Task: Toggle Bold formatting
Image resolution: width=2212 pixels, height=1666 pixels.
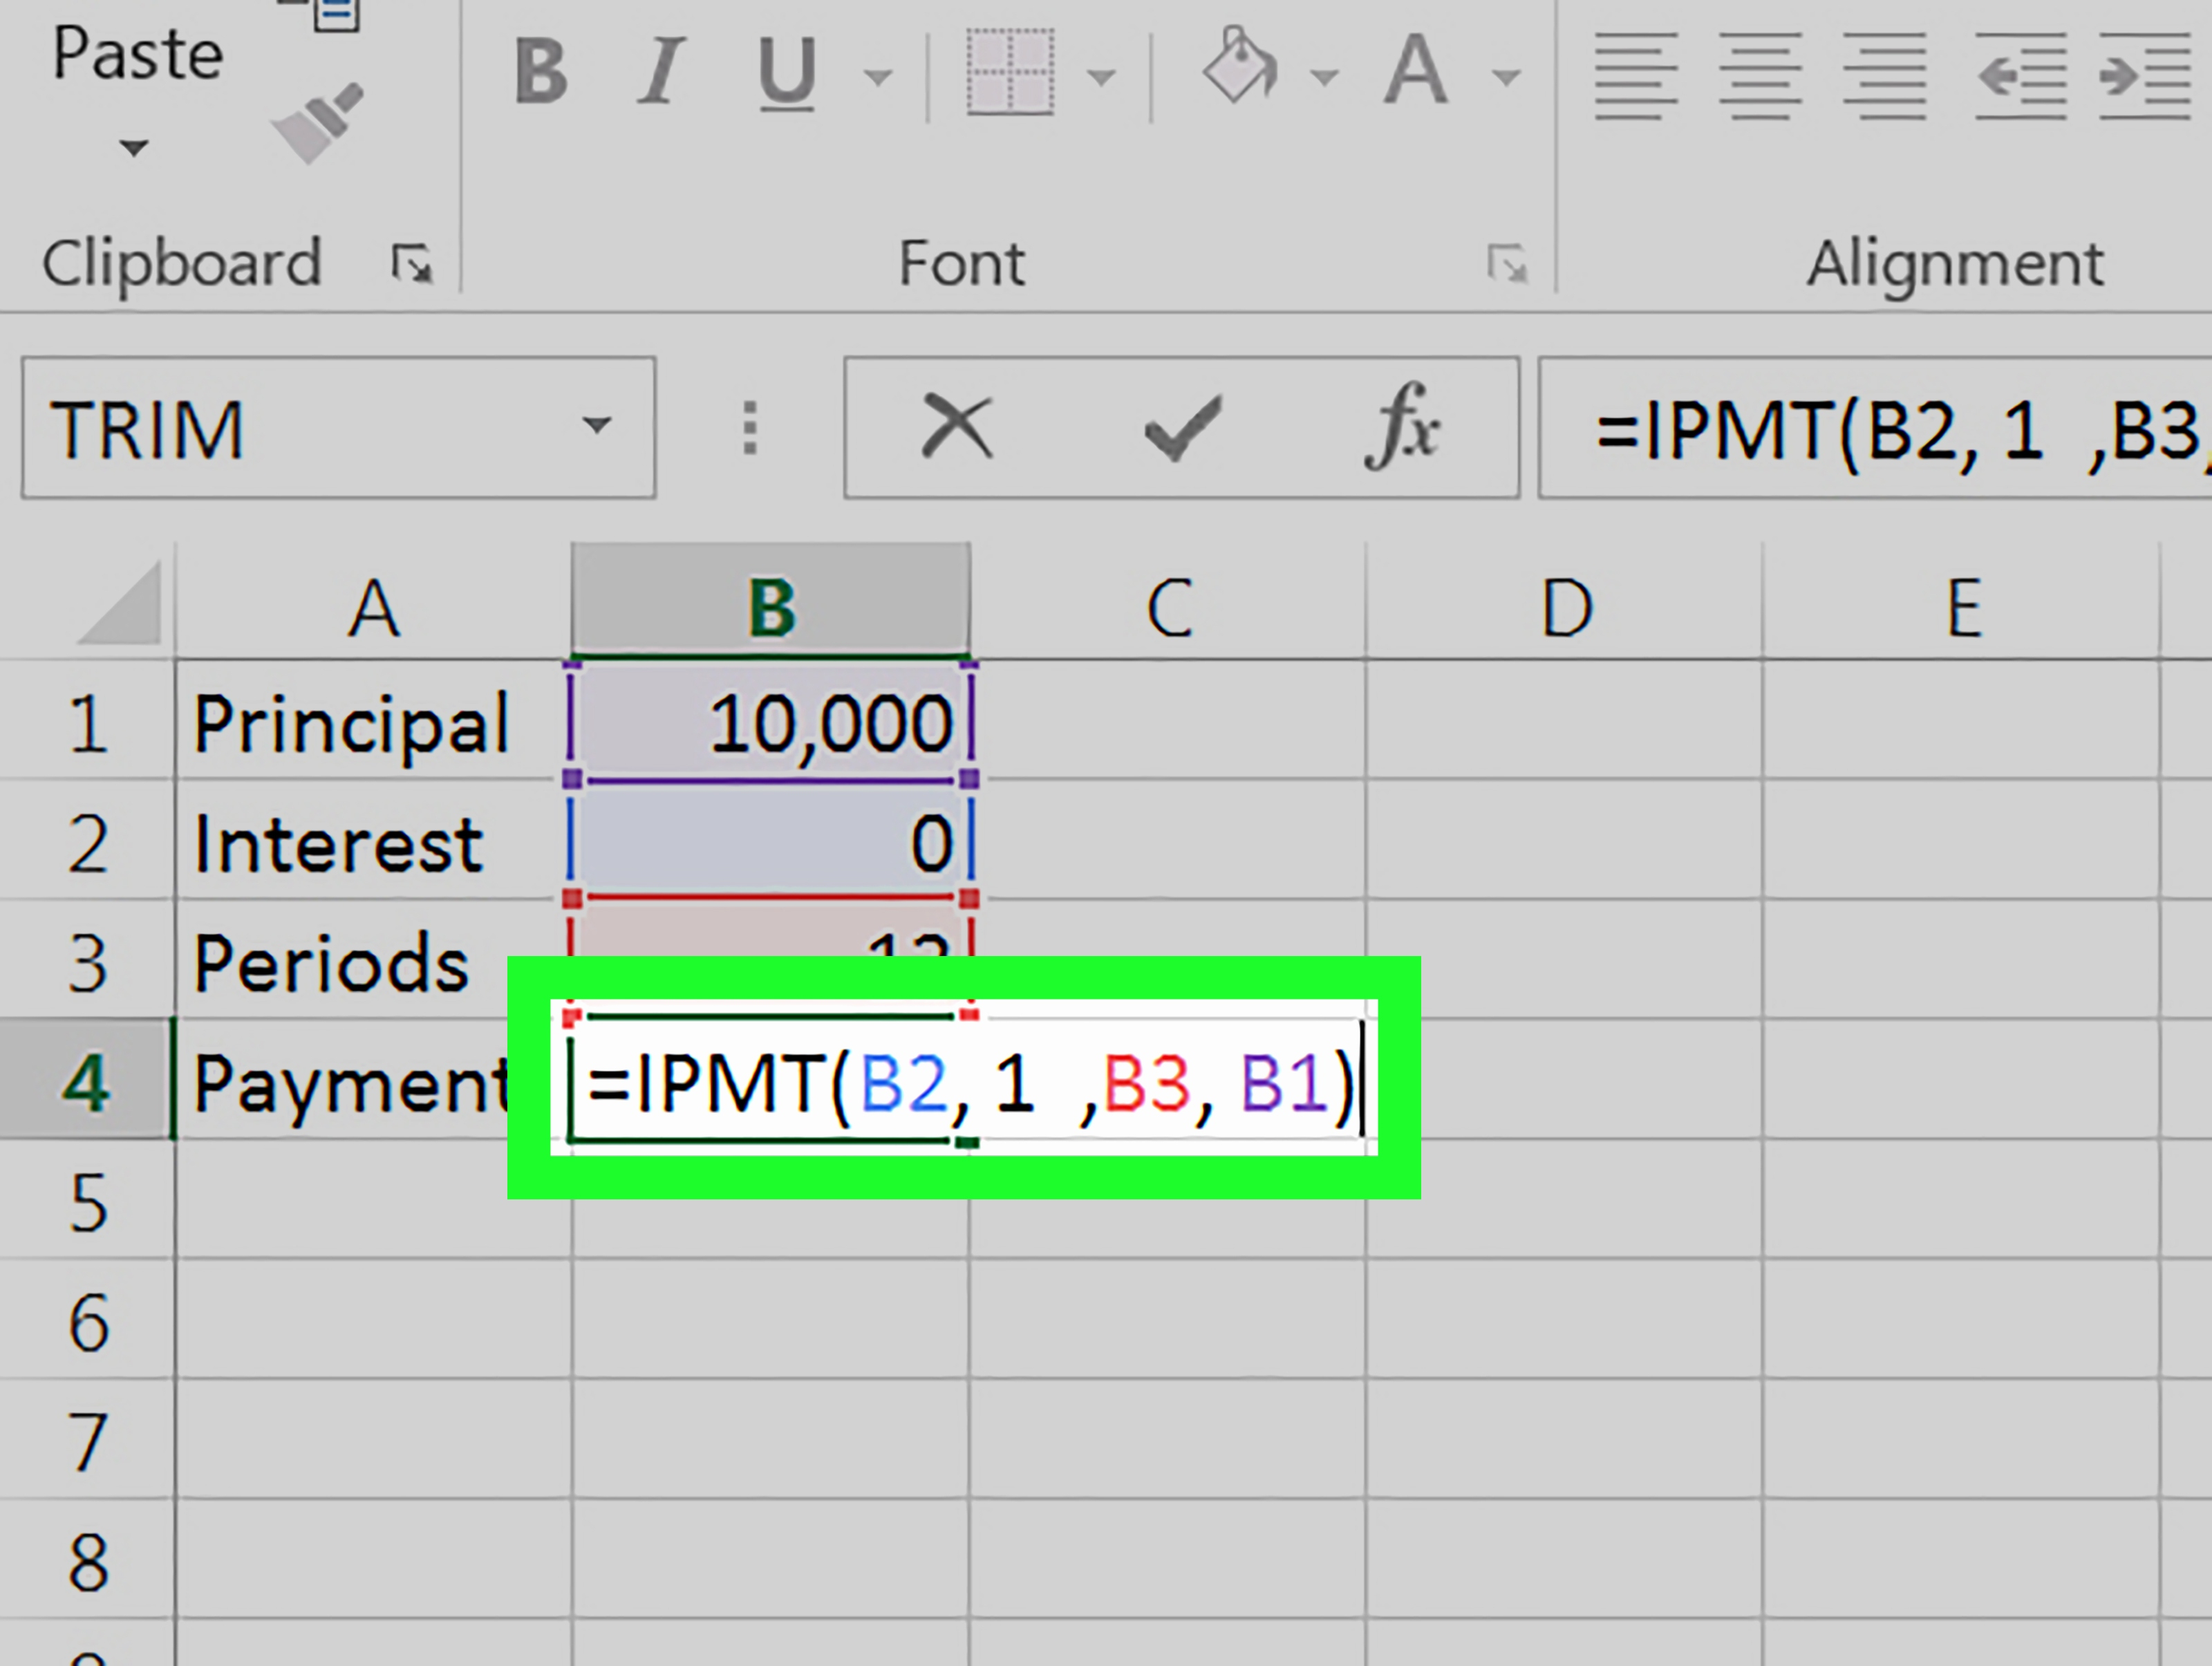Action: point(541,72)
